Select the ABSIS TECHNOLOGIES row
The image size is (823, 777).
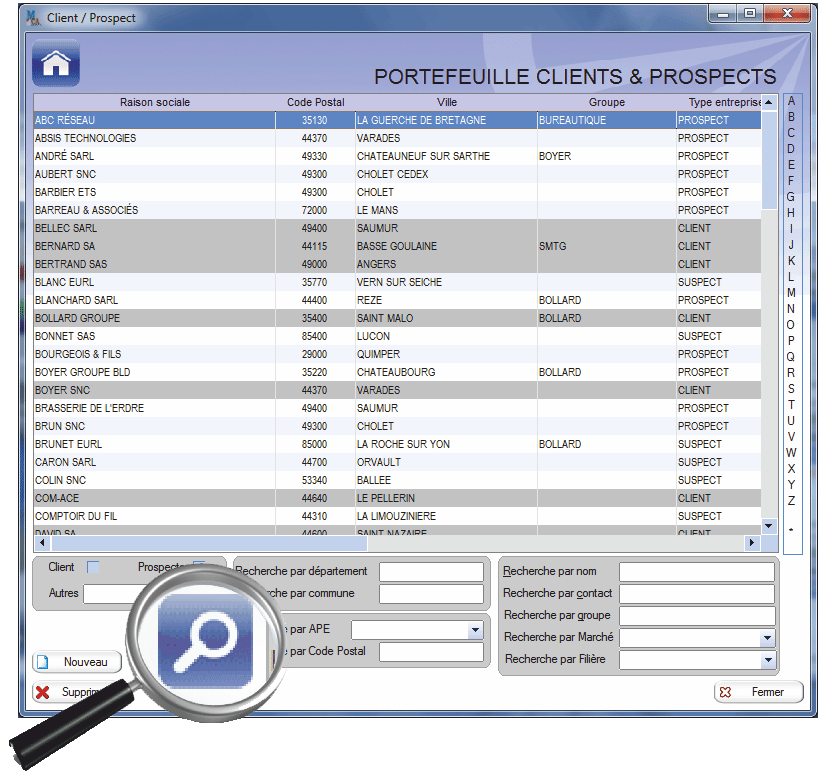pos(397,138)
